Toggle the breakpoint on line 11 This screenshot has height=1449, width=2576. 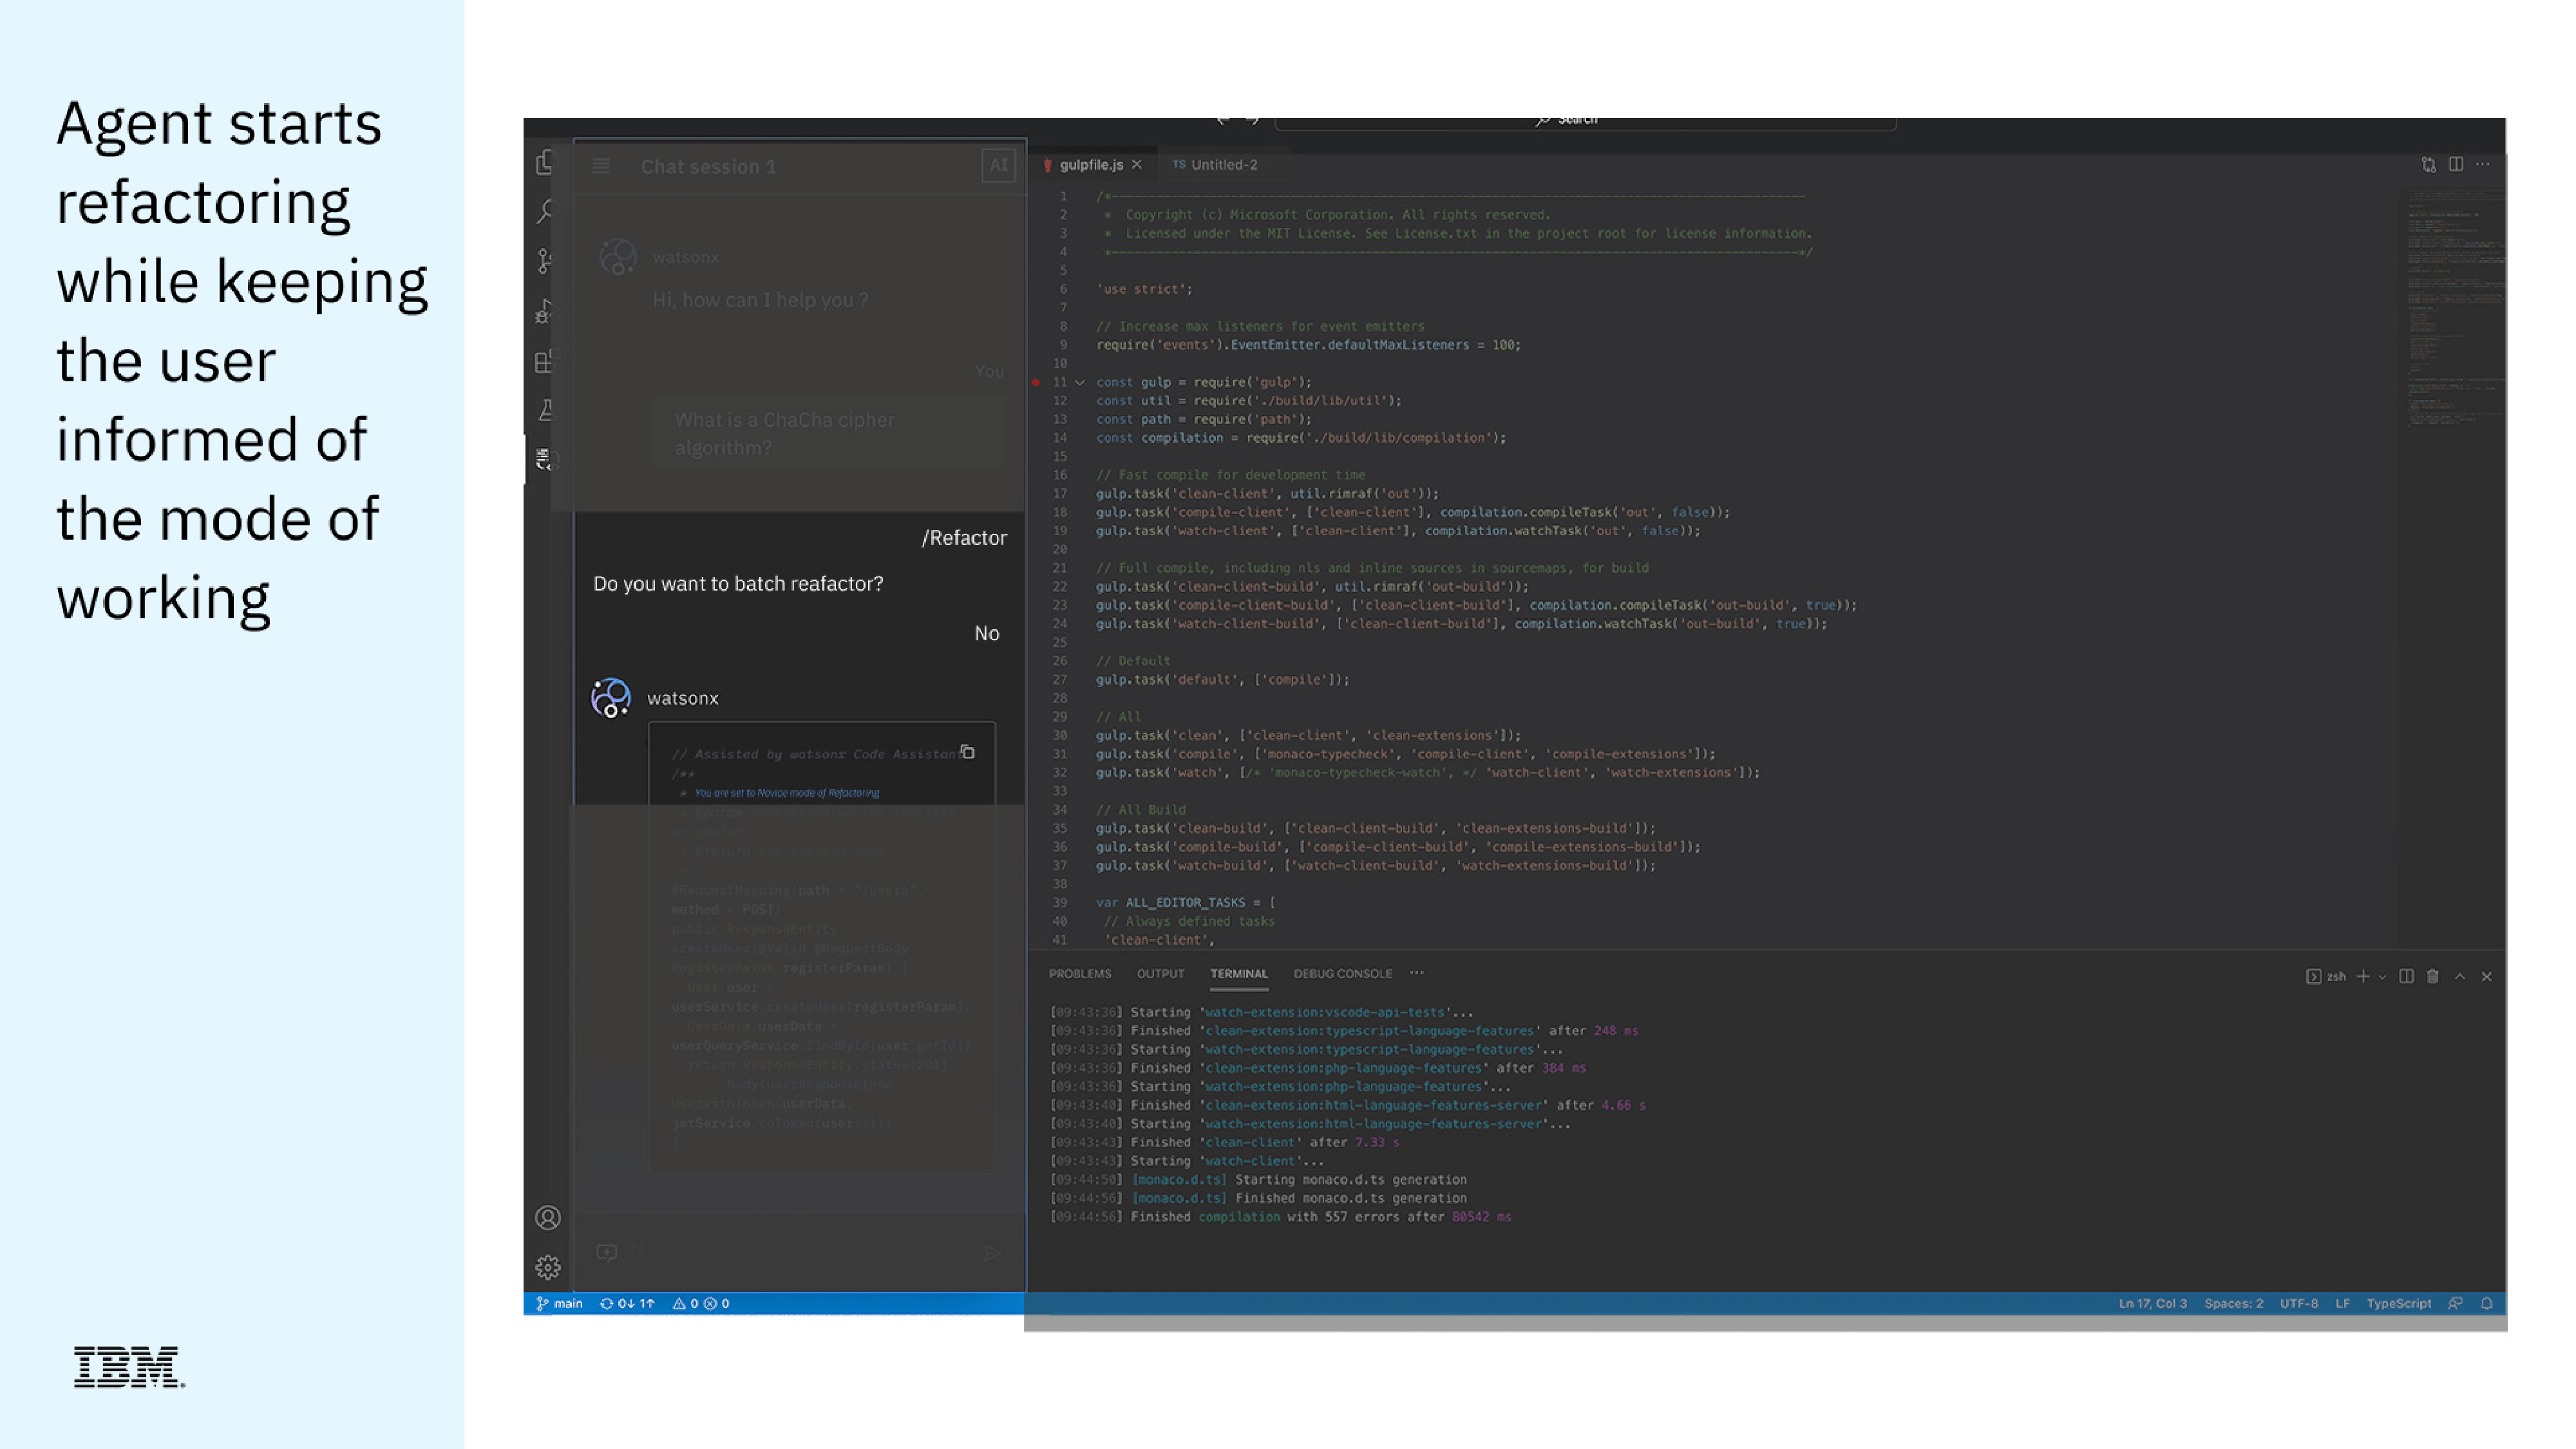click(x=1036, y=382)
